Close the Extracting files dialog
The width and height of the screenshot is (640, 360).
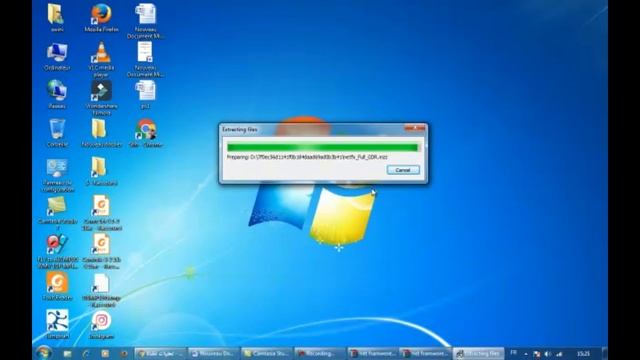[x=415, y=129]
